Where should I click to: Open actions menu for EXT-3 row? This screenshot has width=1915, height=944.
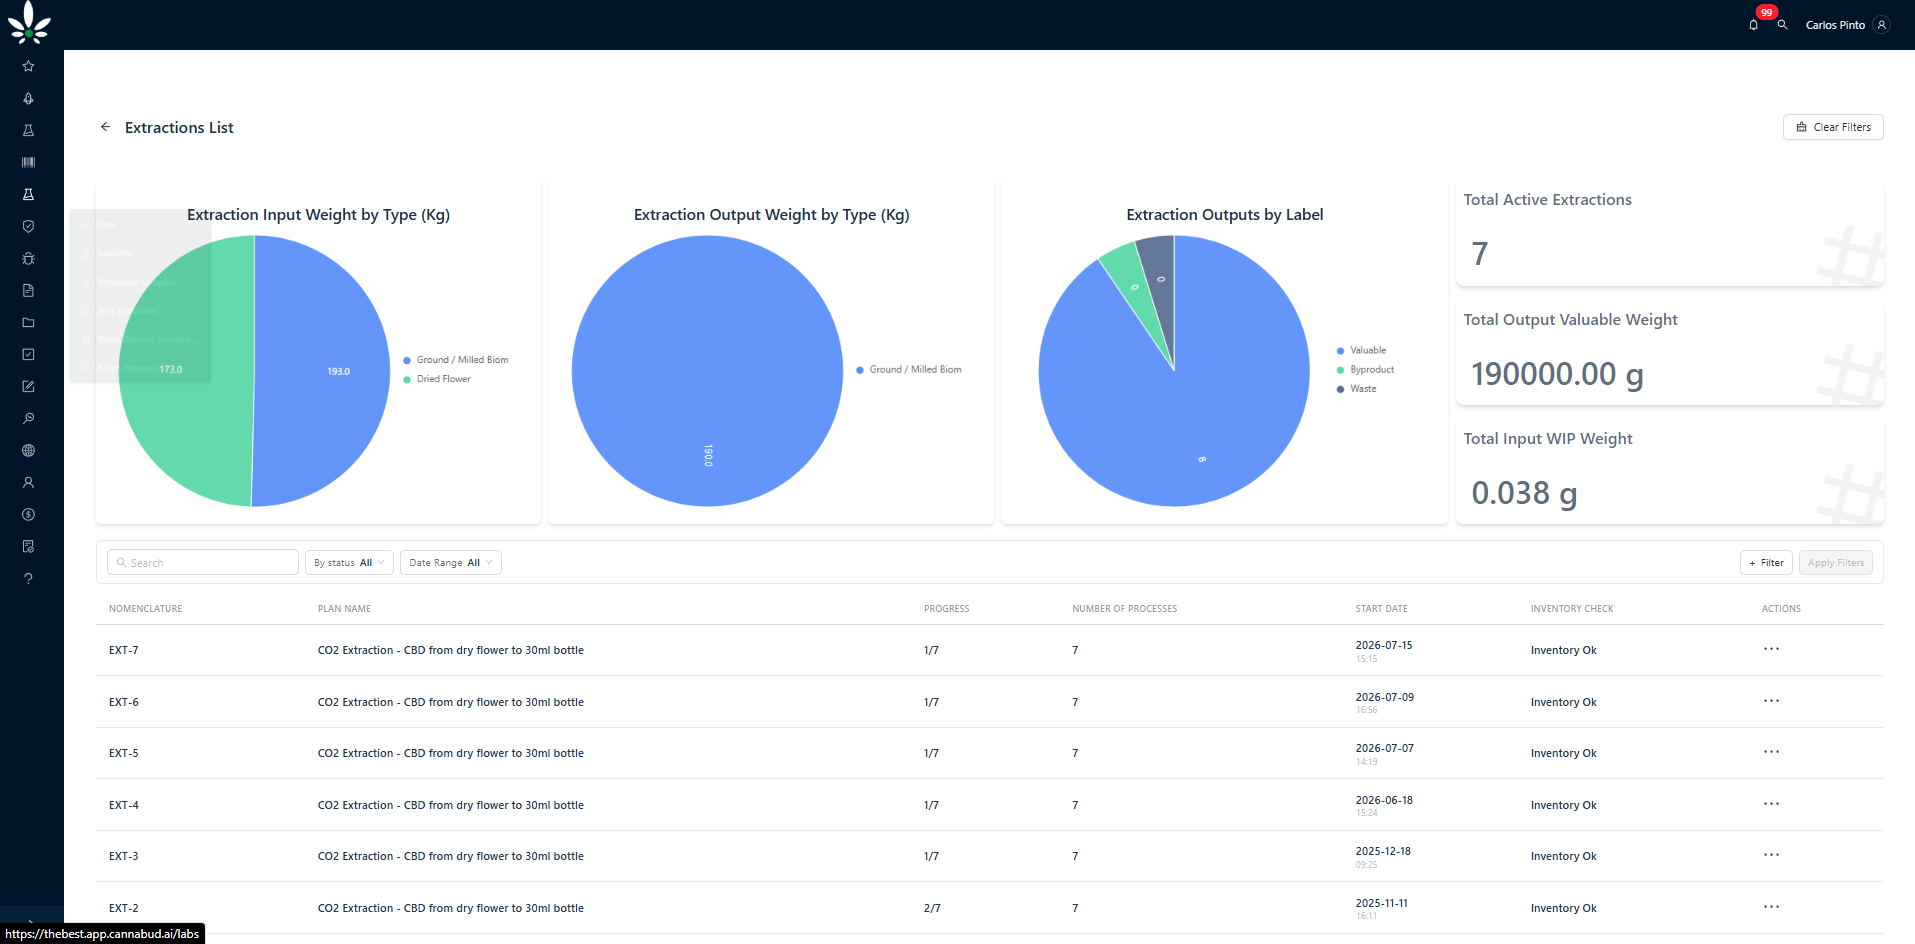tap(1771, 855)
